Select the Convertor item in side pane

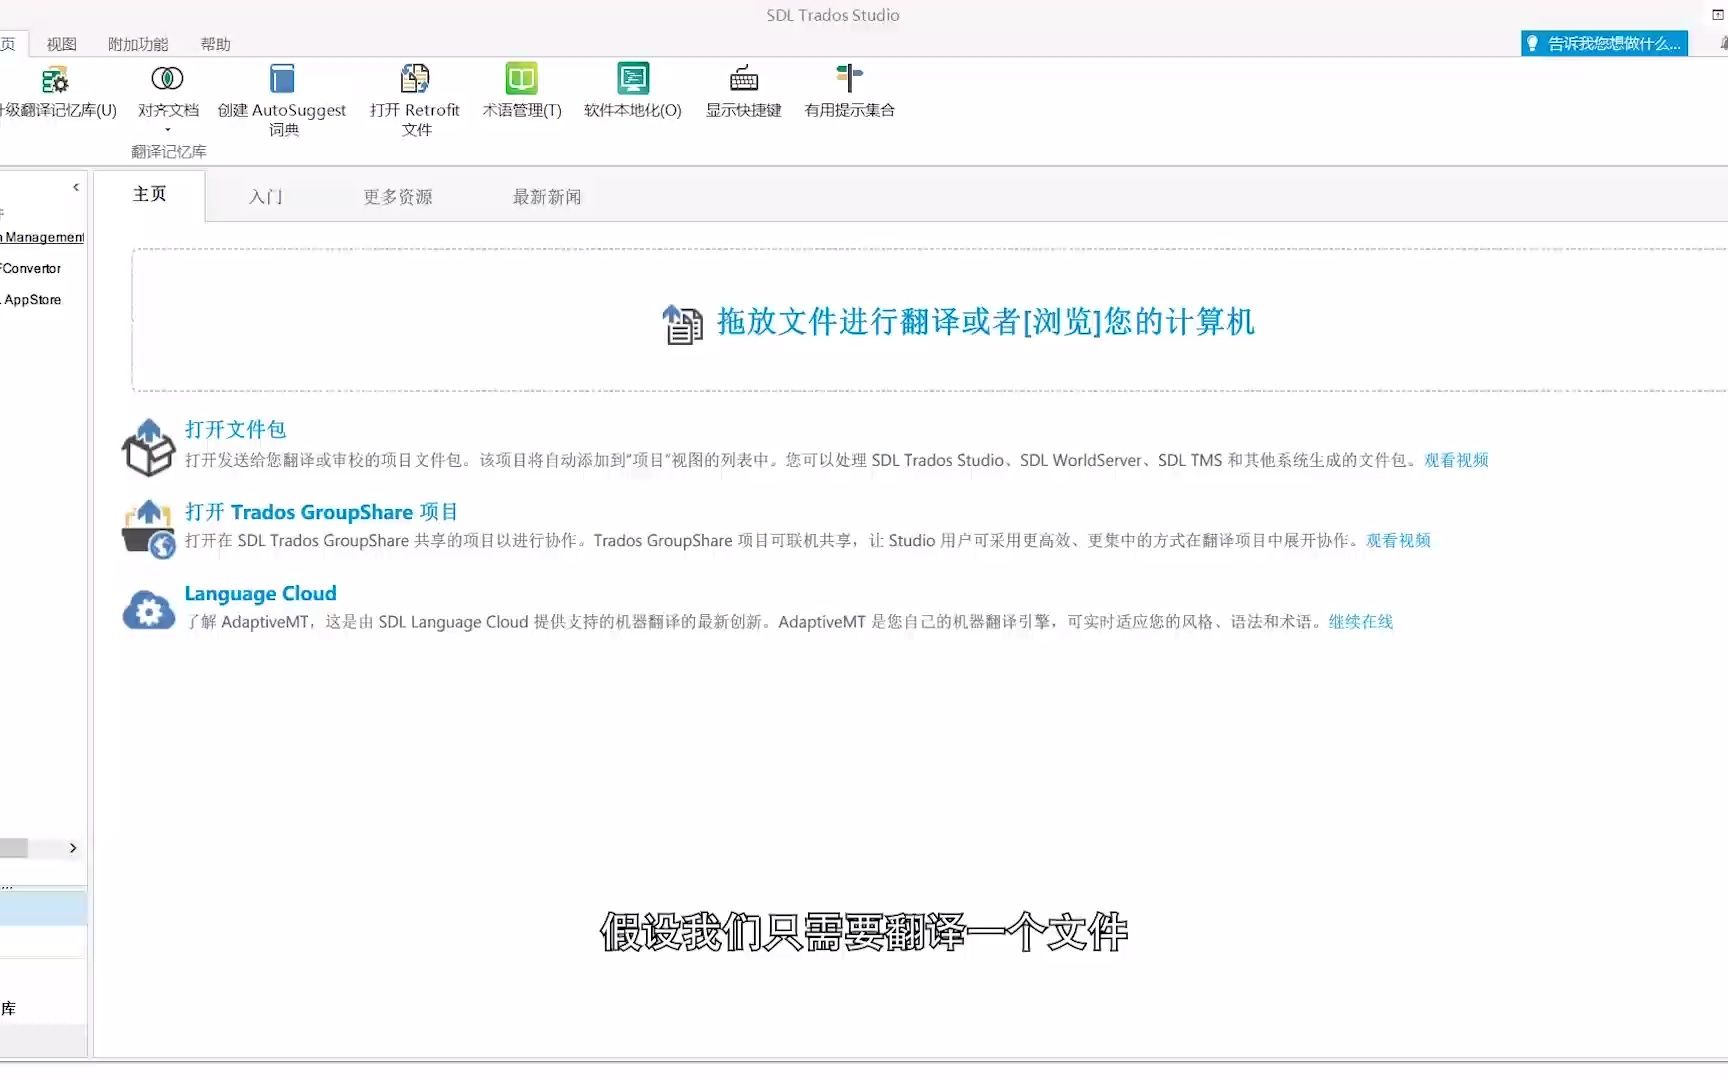31,268
